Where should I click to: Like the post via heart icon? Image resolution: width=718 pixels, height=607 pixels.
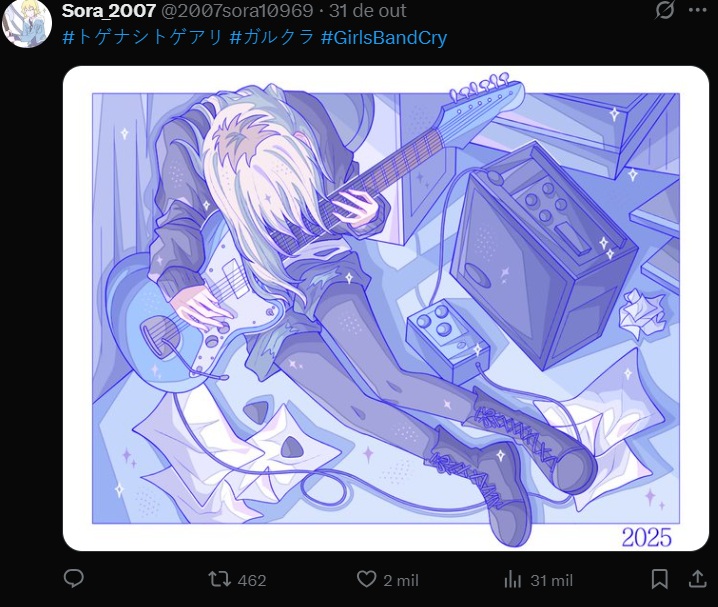pos(366,579)
